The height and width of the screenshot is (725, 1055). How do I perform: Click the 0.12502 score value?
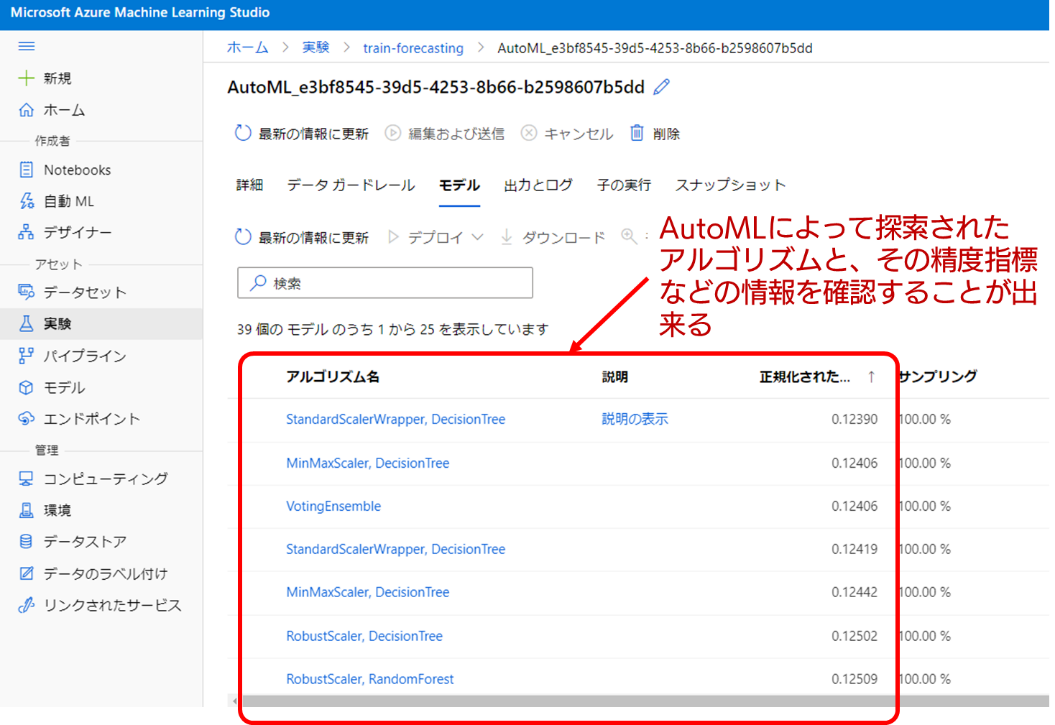click(854, 636)
